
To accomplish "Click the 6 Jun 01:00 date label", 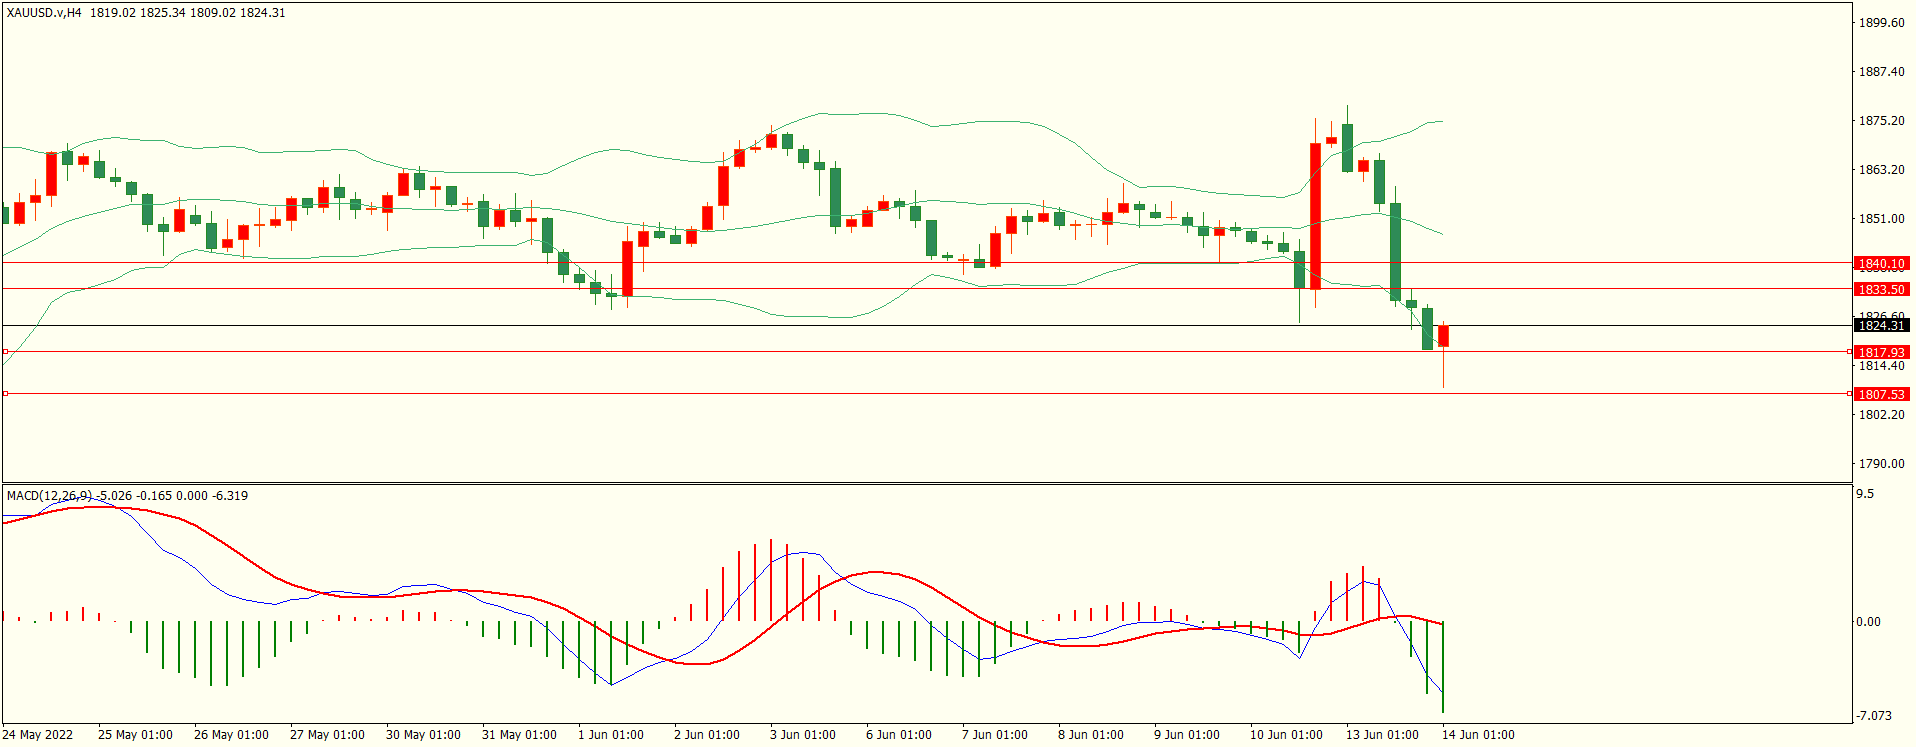I will (x=899, y=735).
